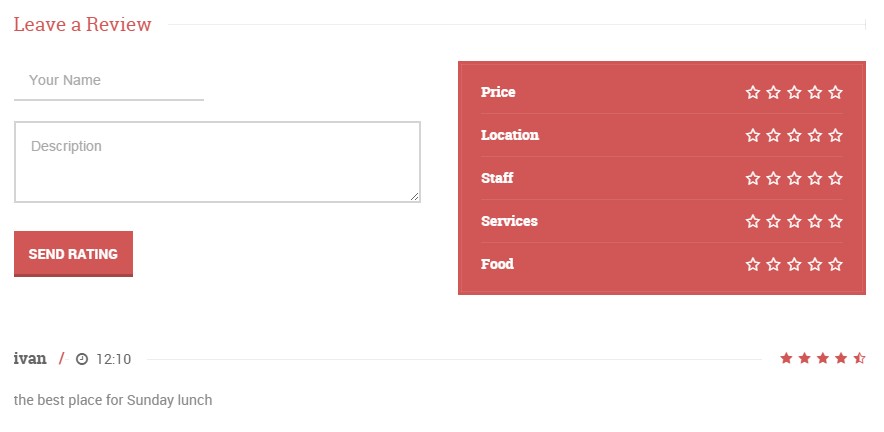Give Food a four-star rating
The width and height of the screenshot is (884, 432).
(x=815, y=264)
